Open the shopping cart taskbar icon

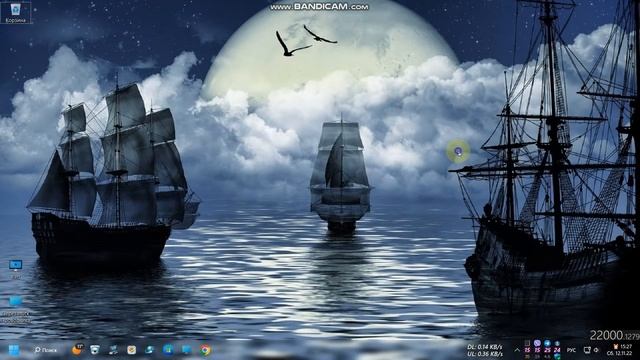(x=113, y=349)
